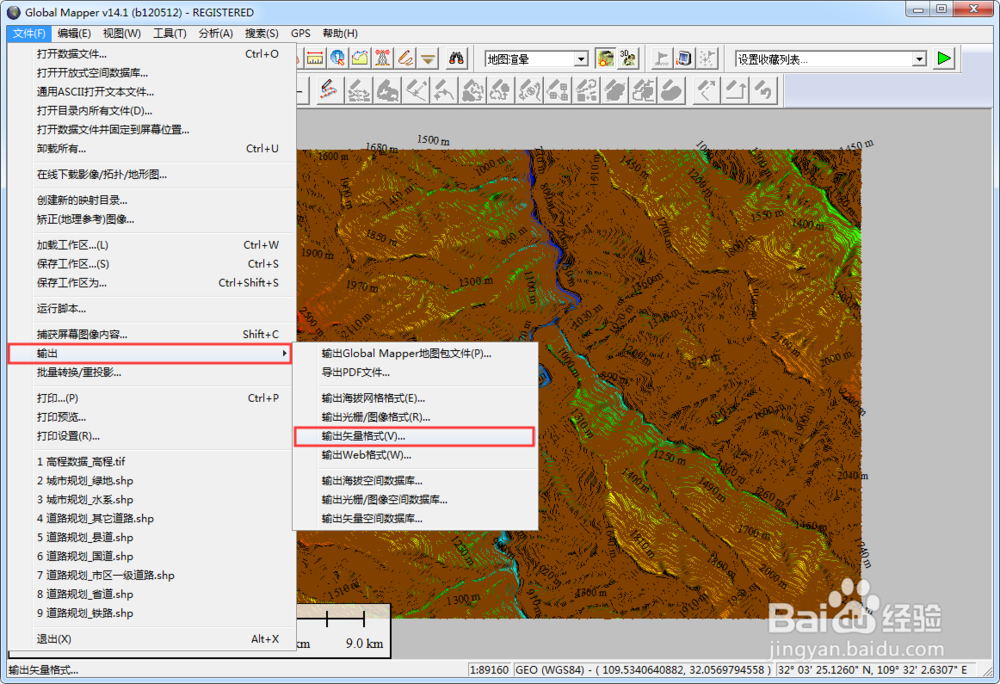The width and height of the screenshot is (1000, 684).
Task: Open Search with the binoculars icon
Action: (x=456, y=59)
